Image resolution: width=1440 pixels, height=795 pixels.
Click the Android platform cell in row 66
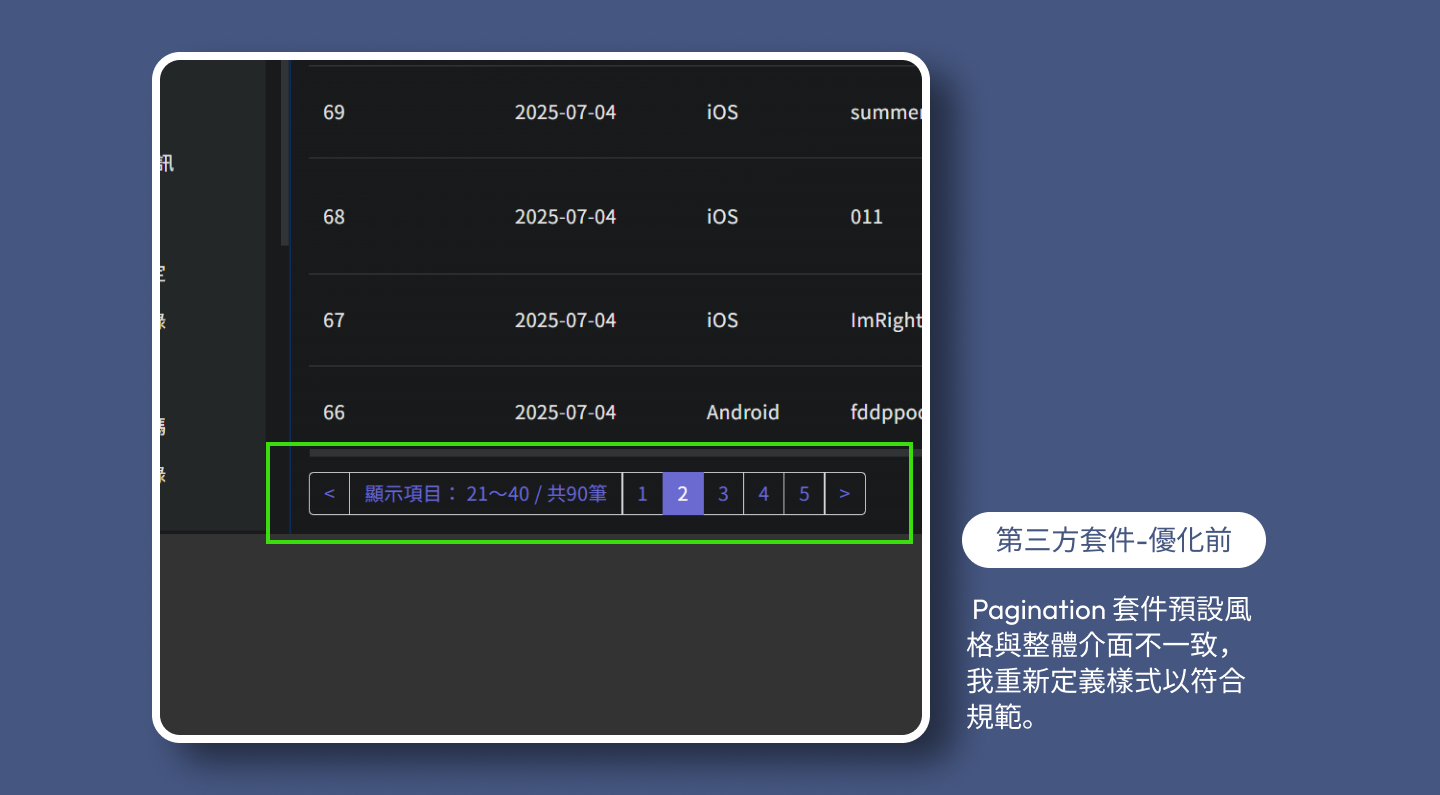click(742, 412)
